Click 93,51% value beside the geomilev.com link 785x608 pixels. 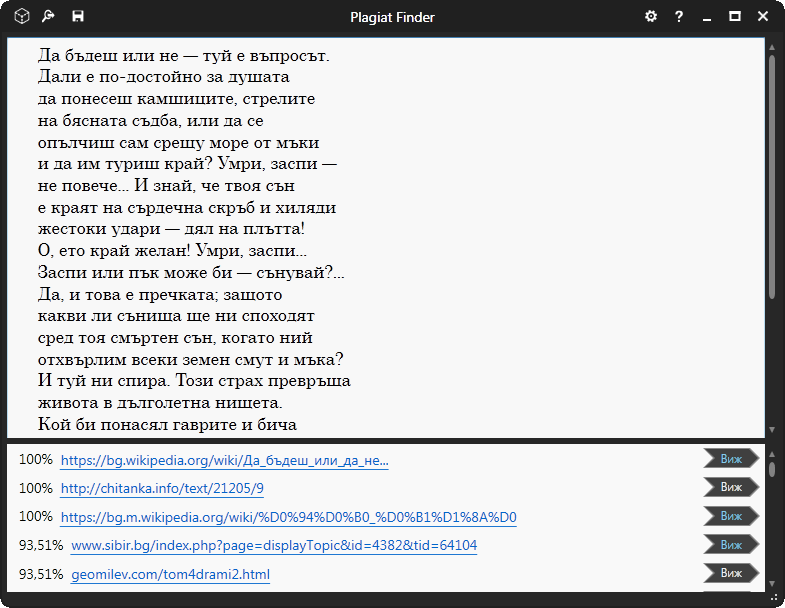click(41, 573)
